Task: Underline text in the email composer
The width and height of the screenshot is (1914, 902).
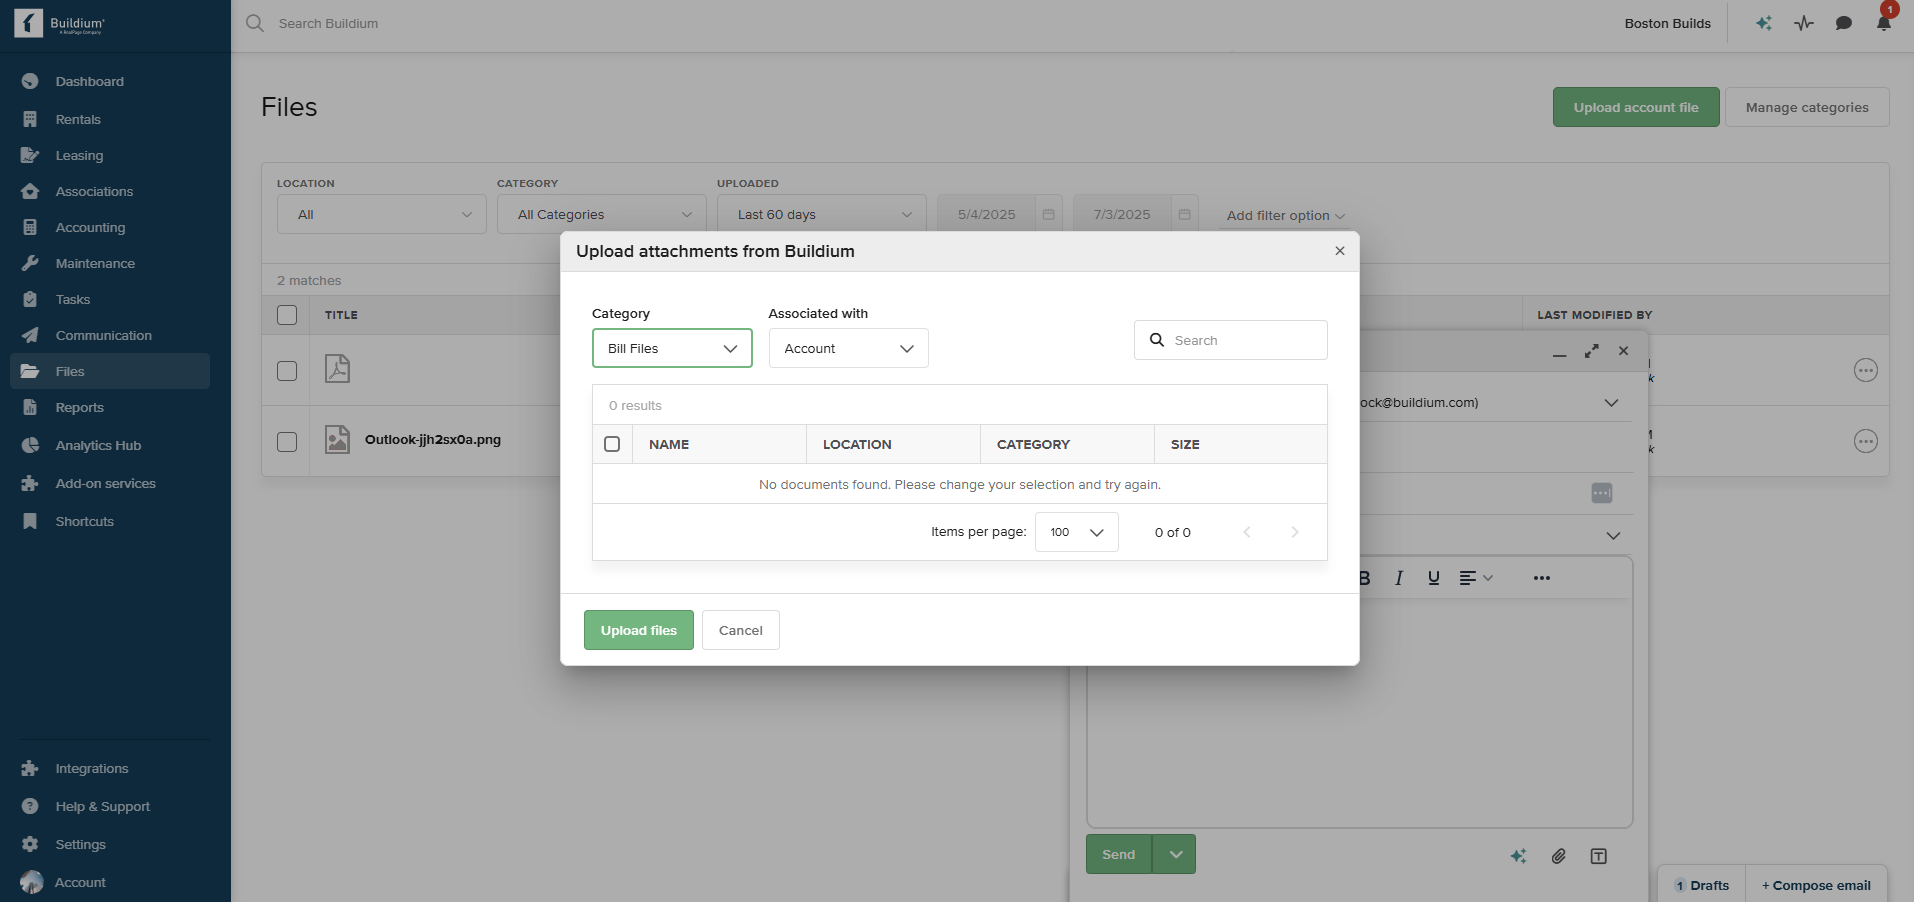Action: 1434,577
